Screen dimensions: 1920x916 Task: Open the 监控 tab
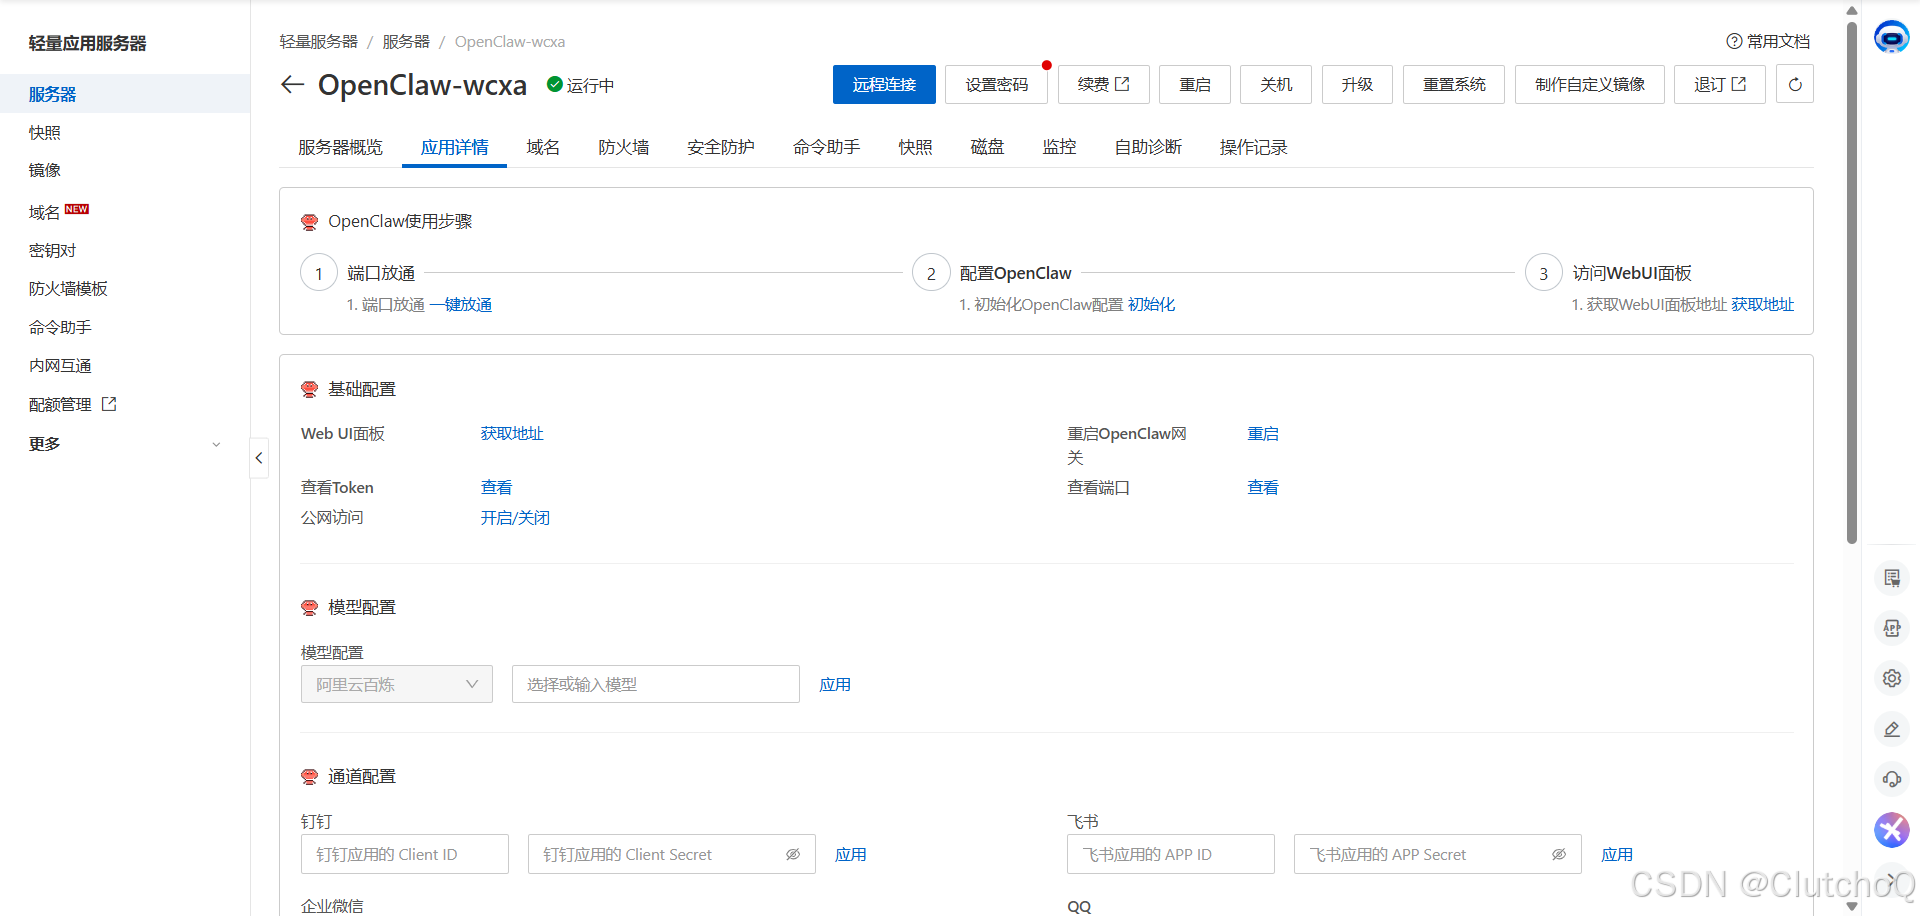[1059, 147]
